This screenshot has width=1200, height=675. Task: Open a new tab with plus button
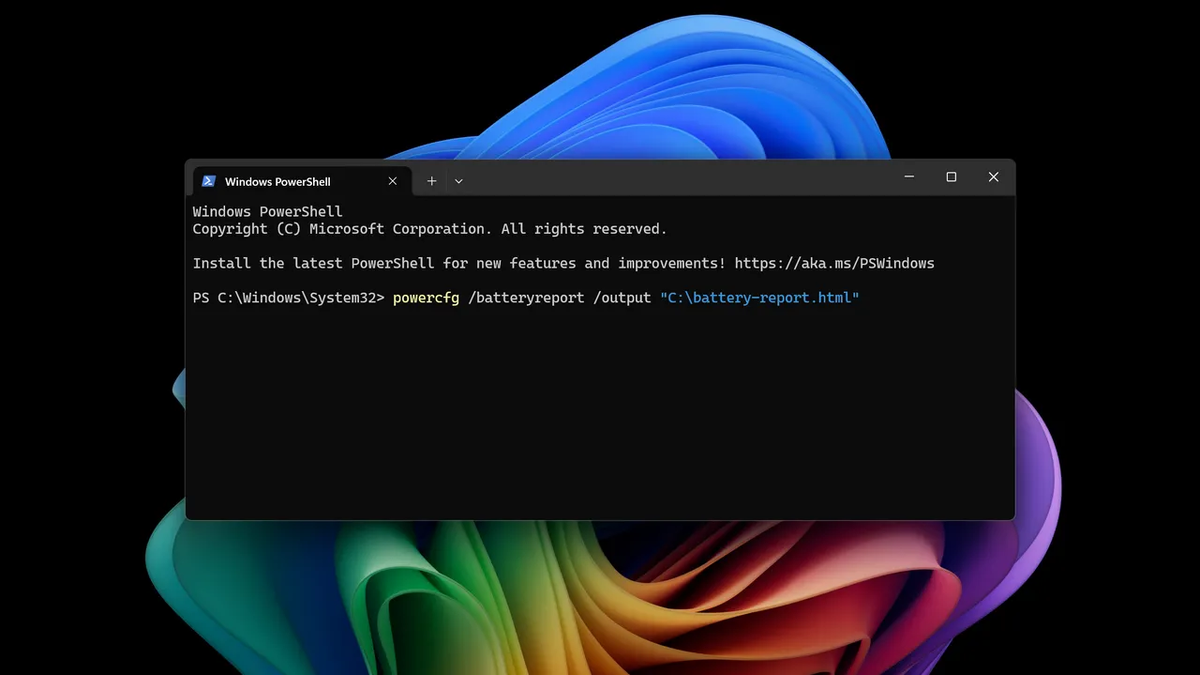pos(432,181)
